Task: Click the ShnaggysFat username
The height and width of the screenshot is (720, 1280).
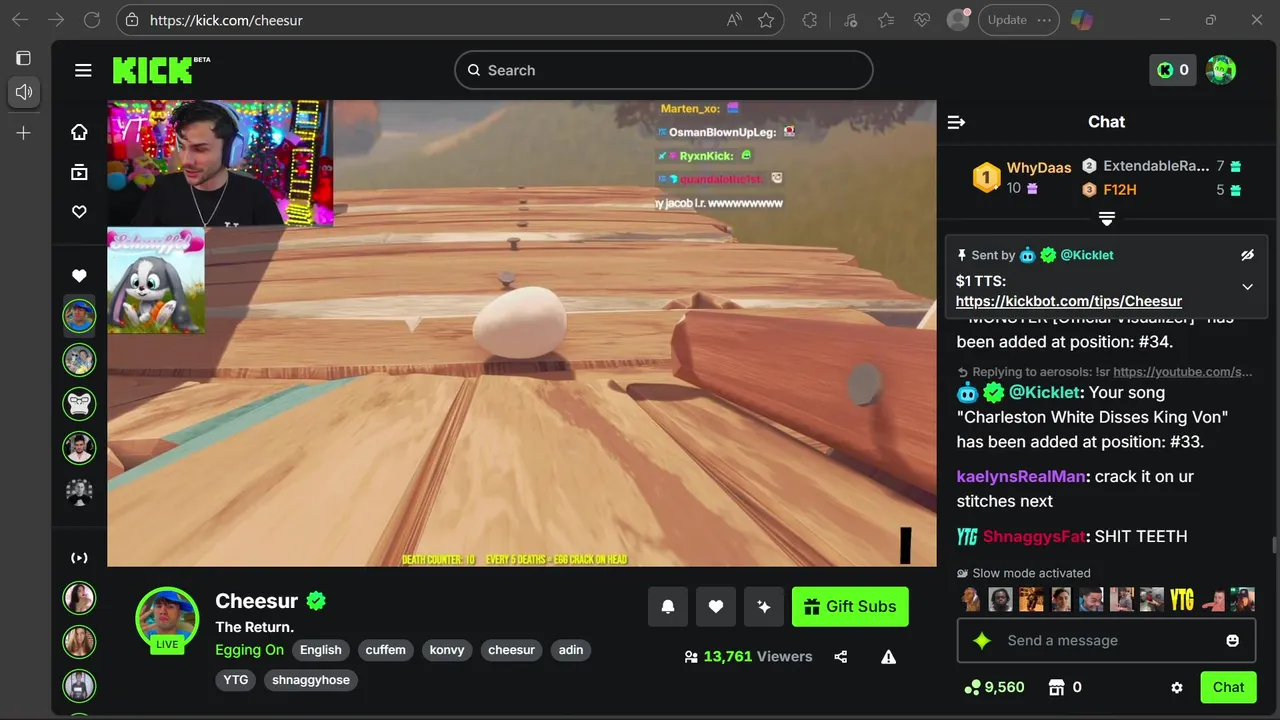Action: coord(1034,537)
